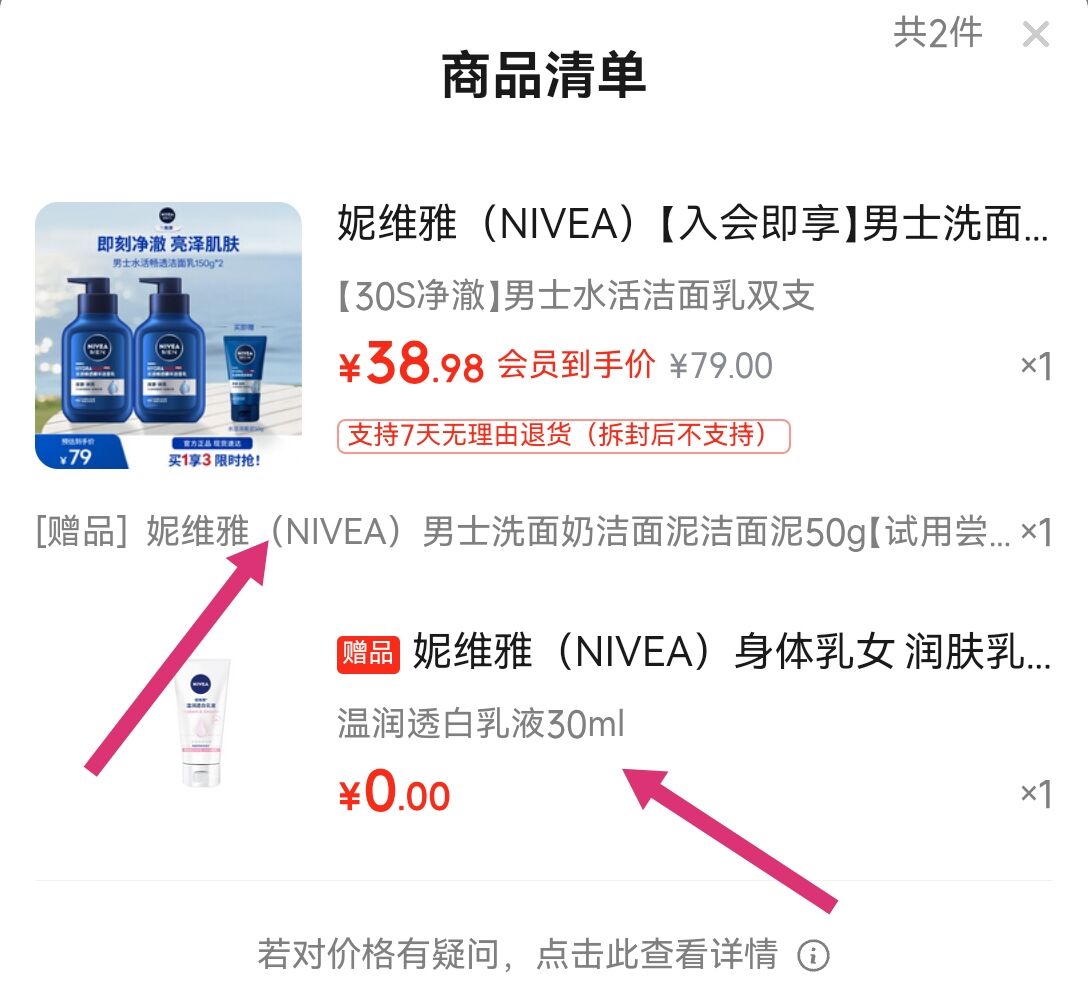The height and width of the screenshot is (1003, 1088).
Task: Tap the ×1 quantity beside ¥0.00 gift
Action: point(1036,794)
